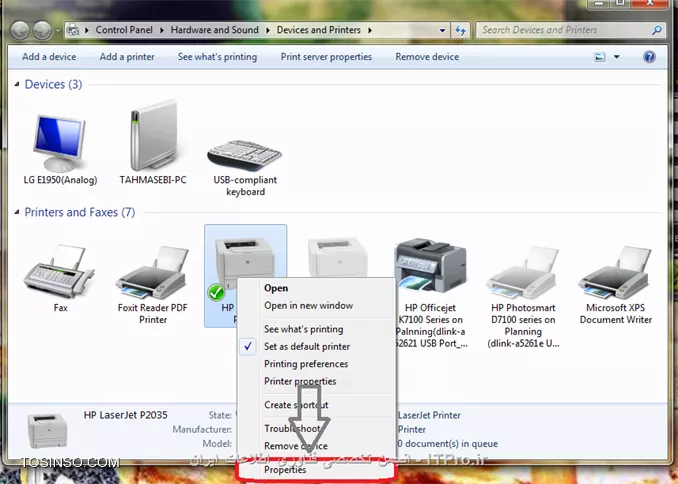Select the Microsoft XPS Document Writer icon
Screen dimensions: 678x484
point(616,272)
